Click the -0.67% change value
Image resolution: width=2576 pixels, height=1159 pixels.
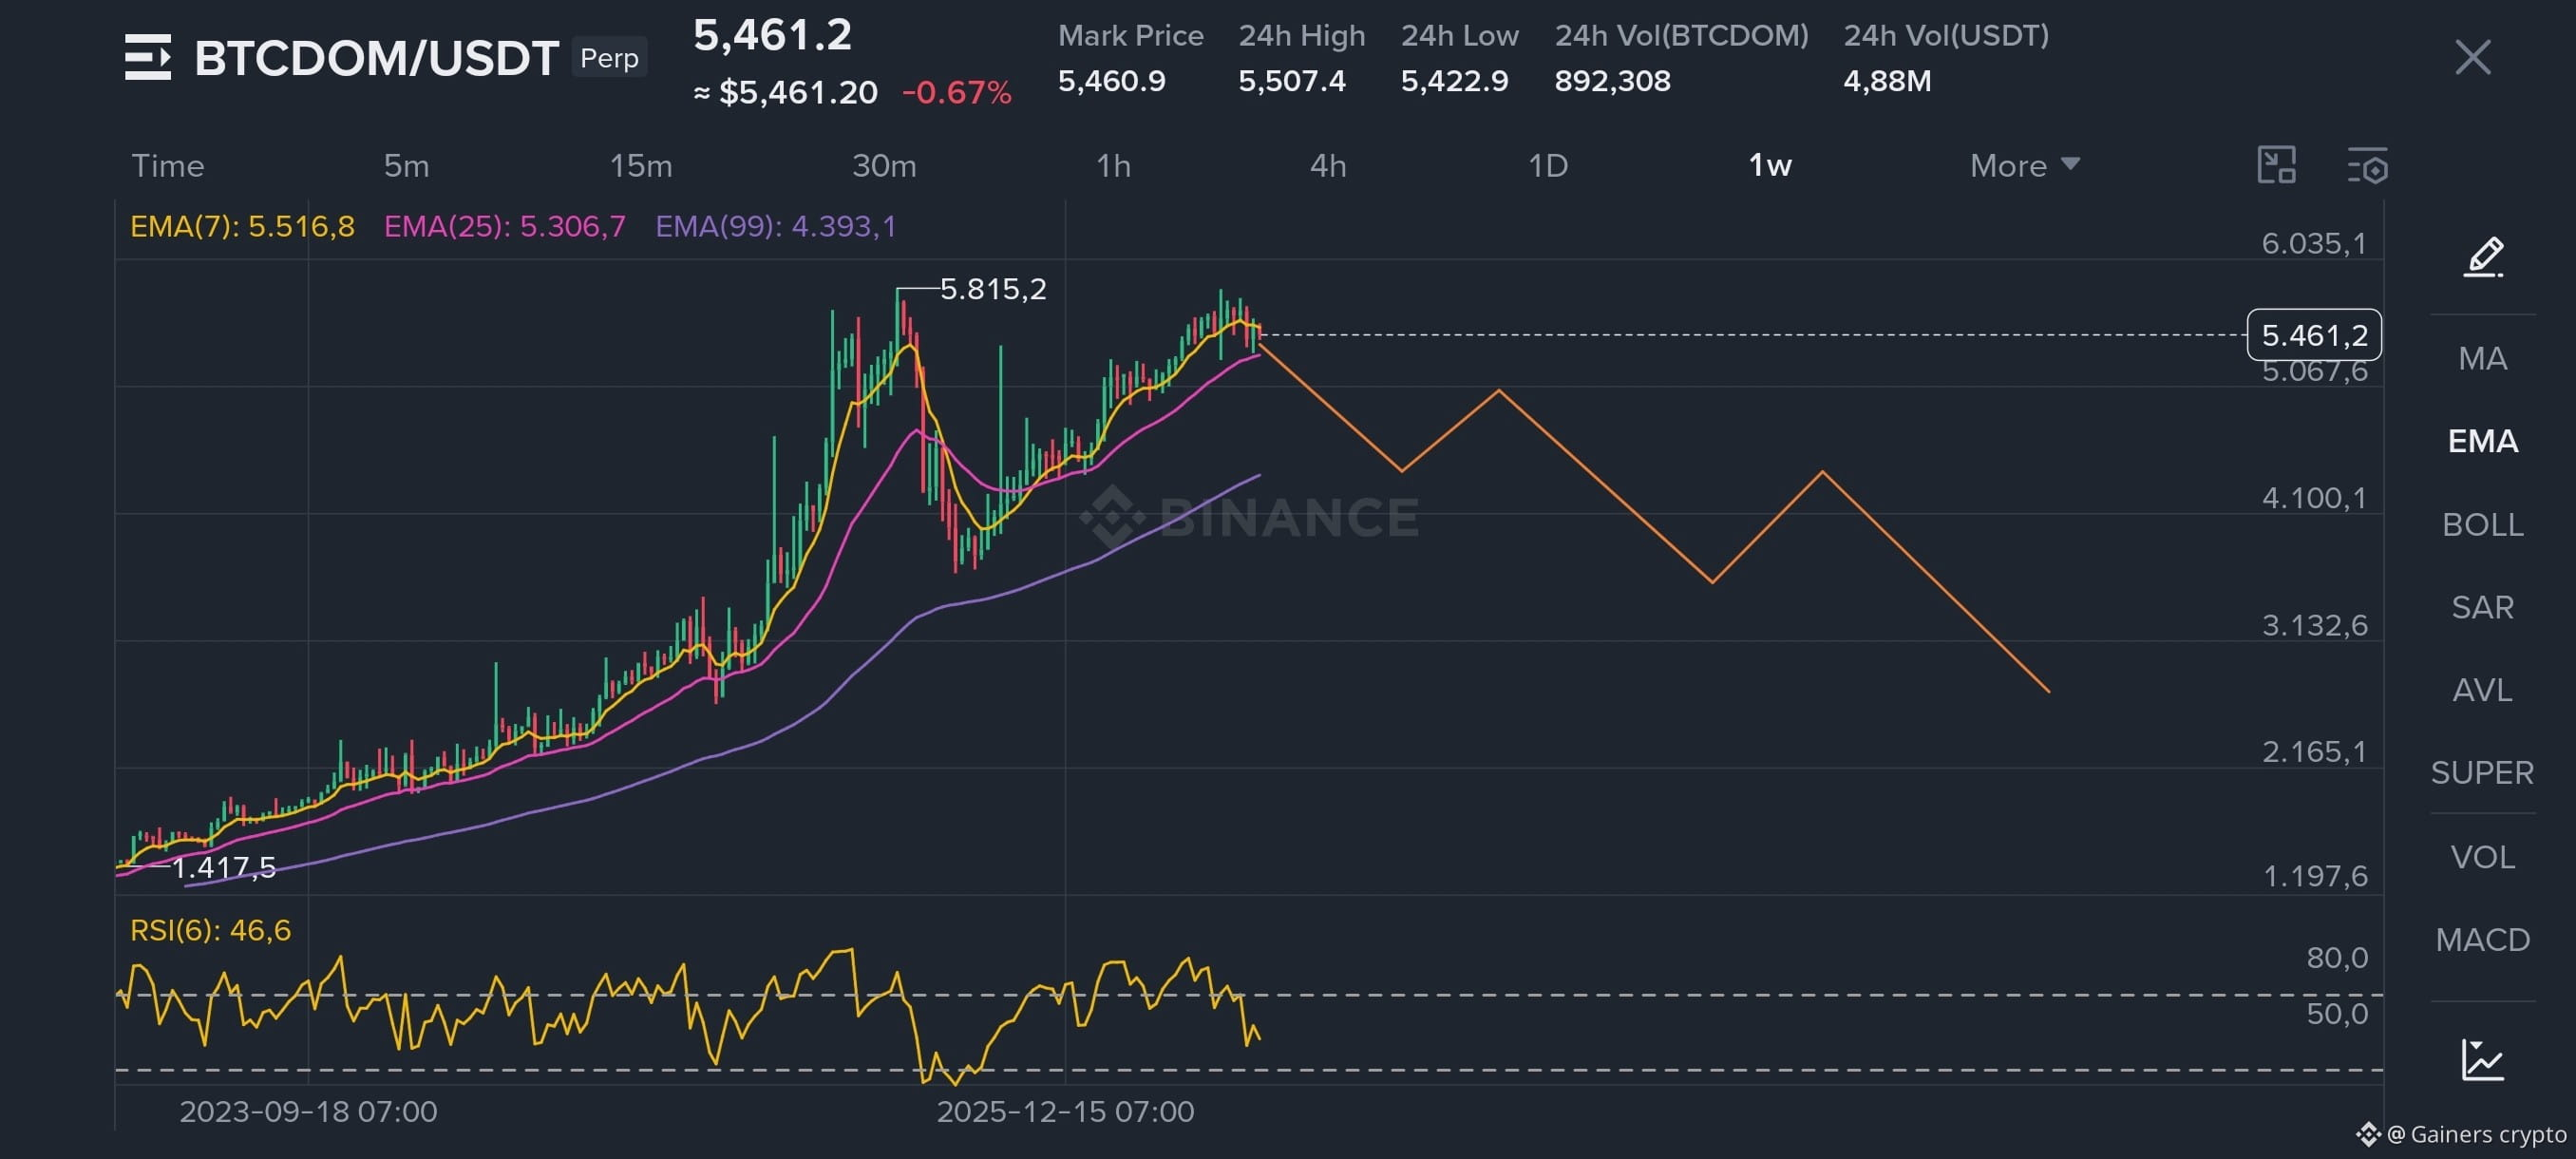957,92
